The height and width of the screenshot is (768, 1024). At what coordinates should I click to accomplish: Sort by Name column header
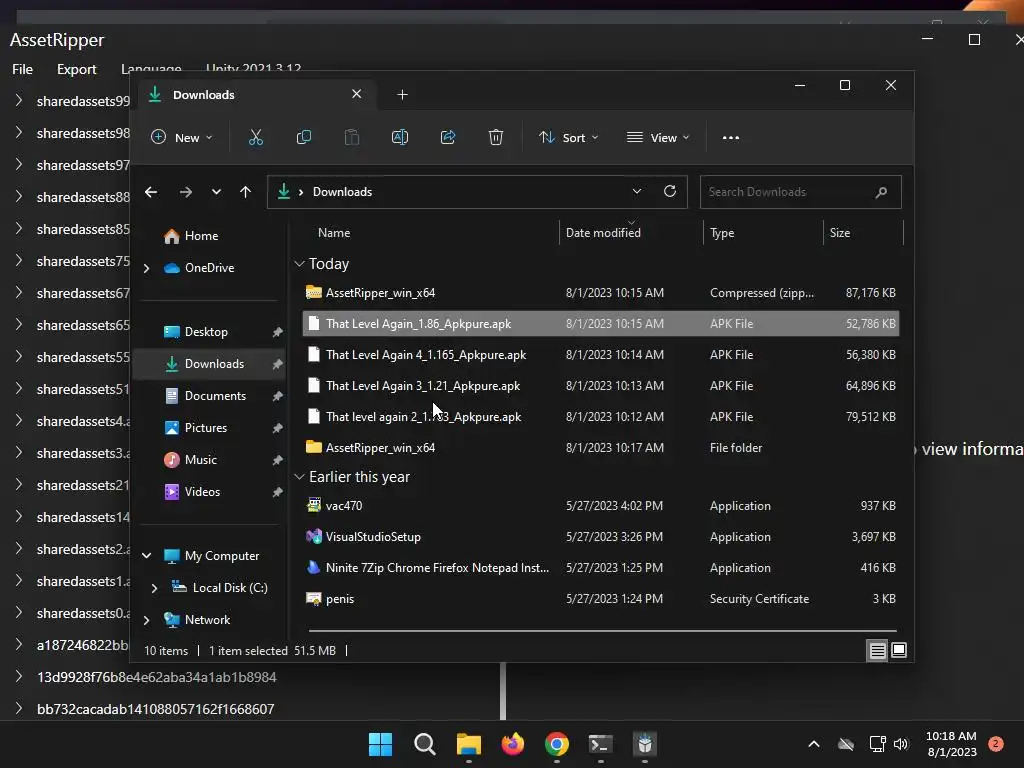click(334, 232)
